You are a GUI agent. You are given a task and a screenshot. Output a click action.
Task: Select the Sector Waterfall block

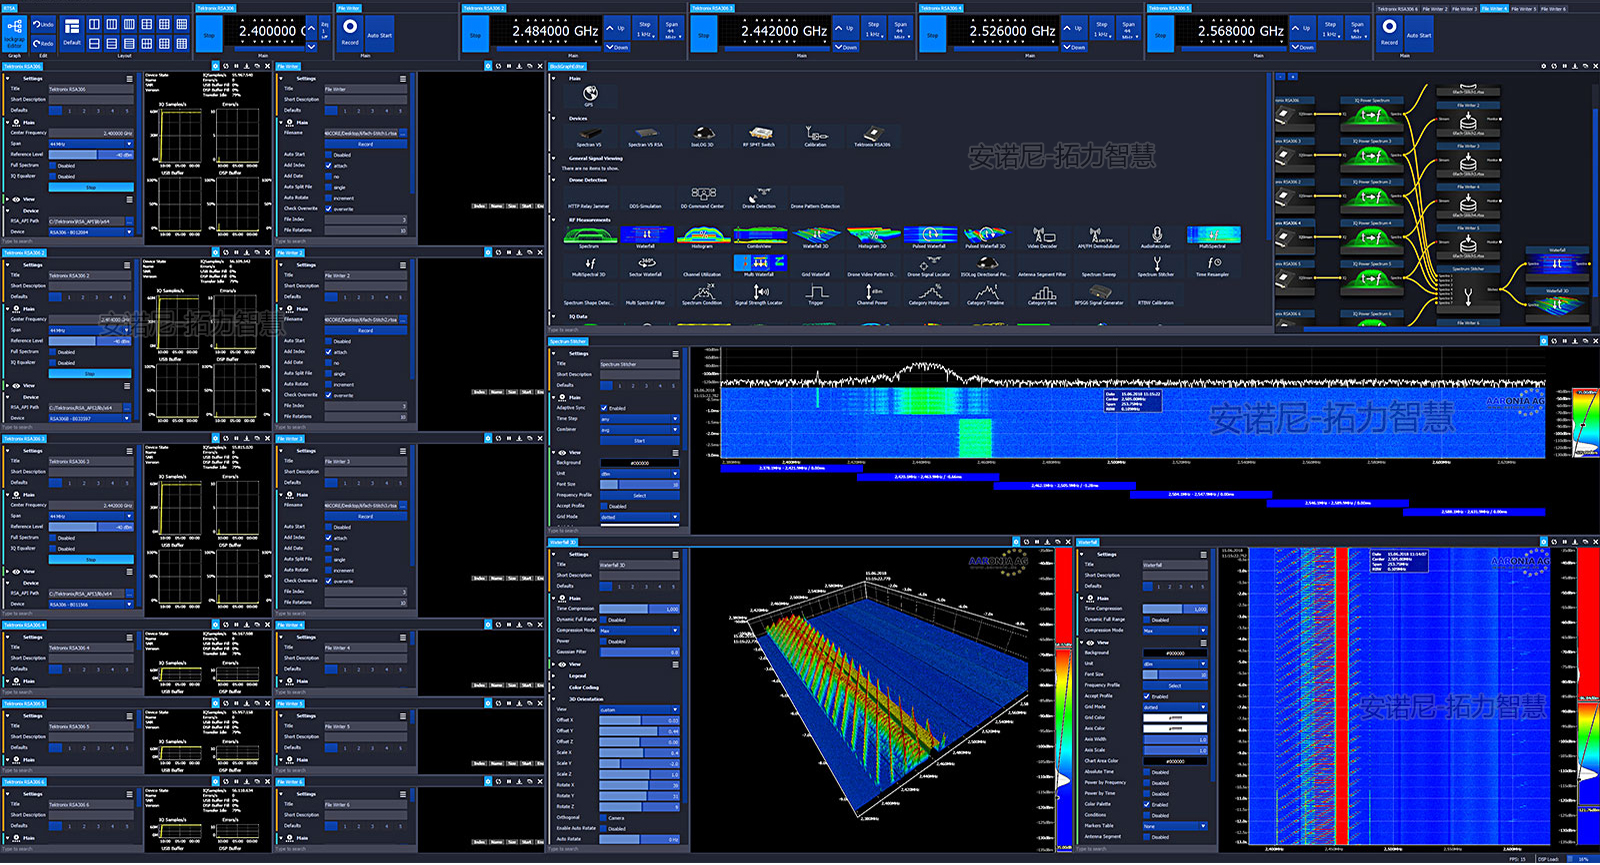click(x=645, y=266)
